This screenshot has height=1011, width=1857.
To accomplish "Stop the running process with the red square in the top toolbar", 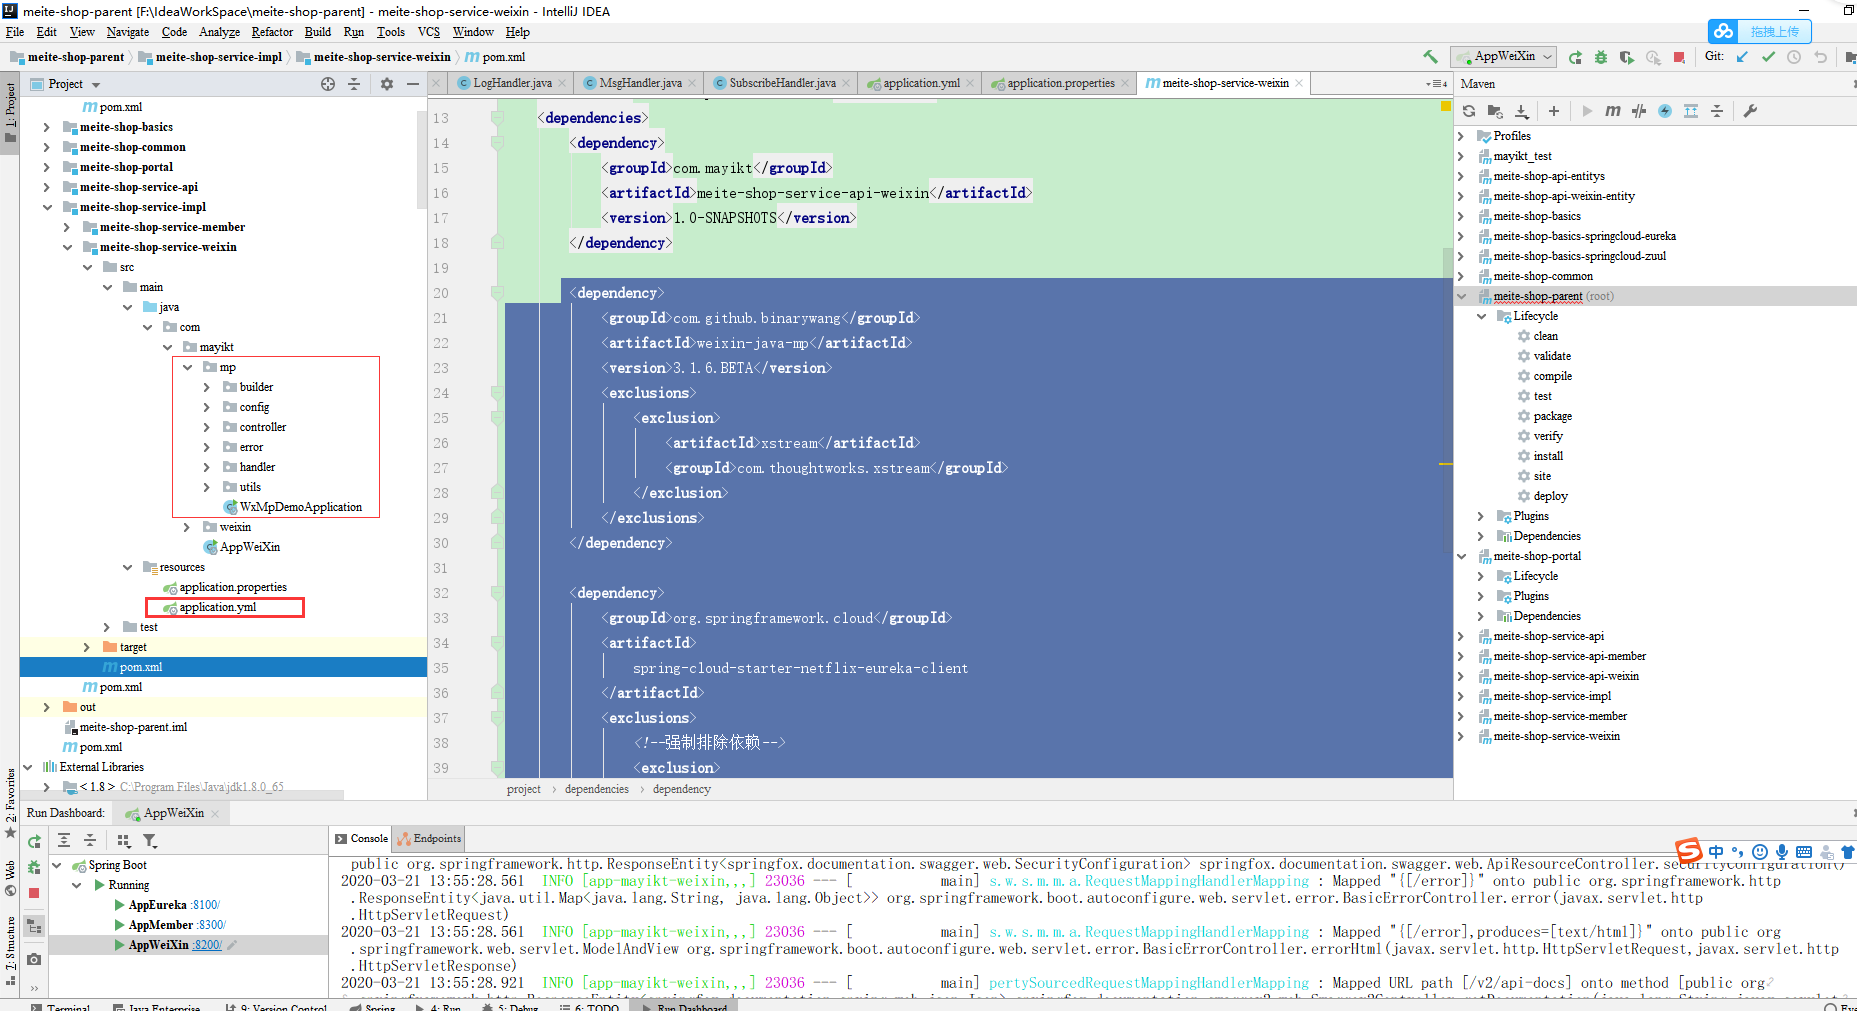I will 1679,57.
